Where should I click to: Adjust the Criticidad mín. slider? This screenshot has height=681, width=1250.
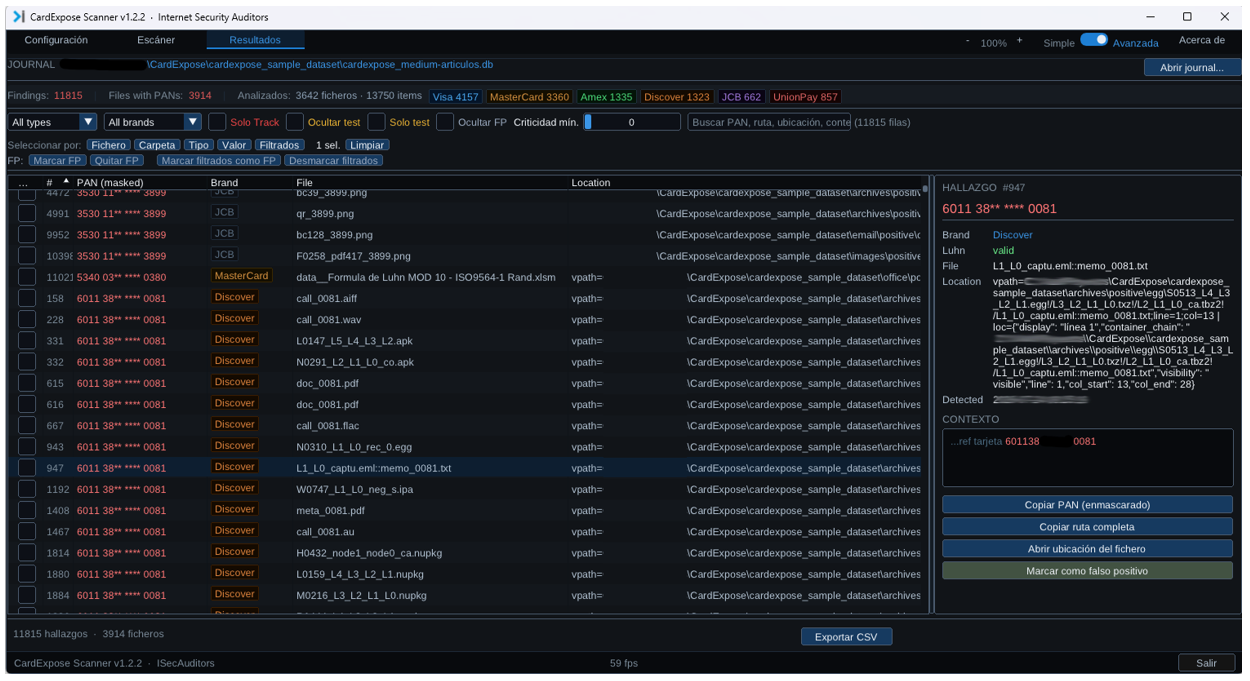[632, 122]
